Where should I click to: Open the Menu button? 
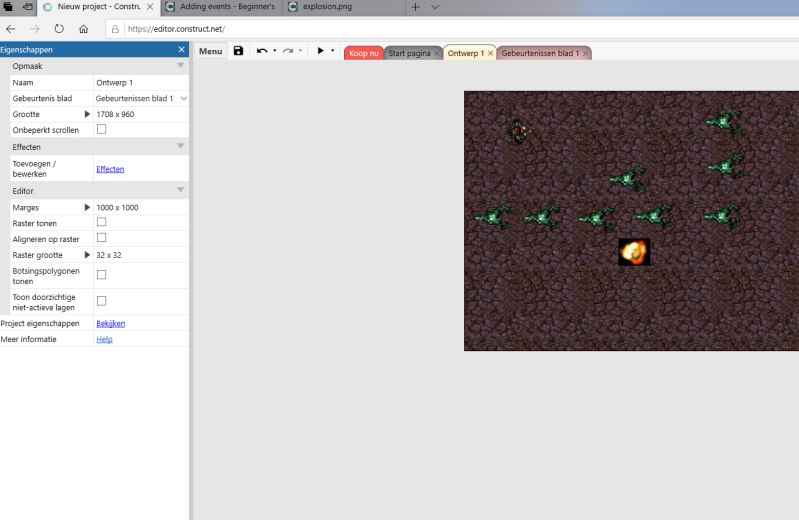tap(210, 51)
